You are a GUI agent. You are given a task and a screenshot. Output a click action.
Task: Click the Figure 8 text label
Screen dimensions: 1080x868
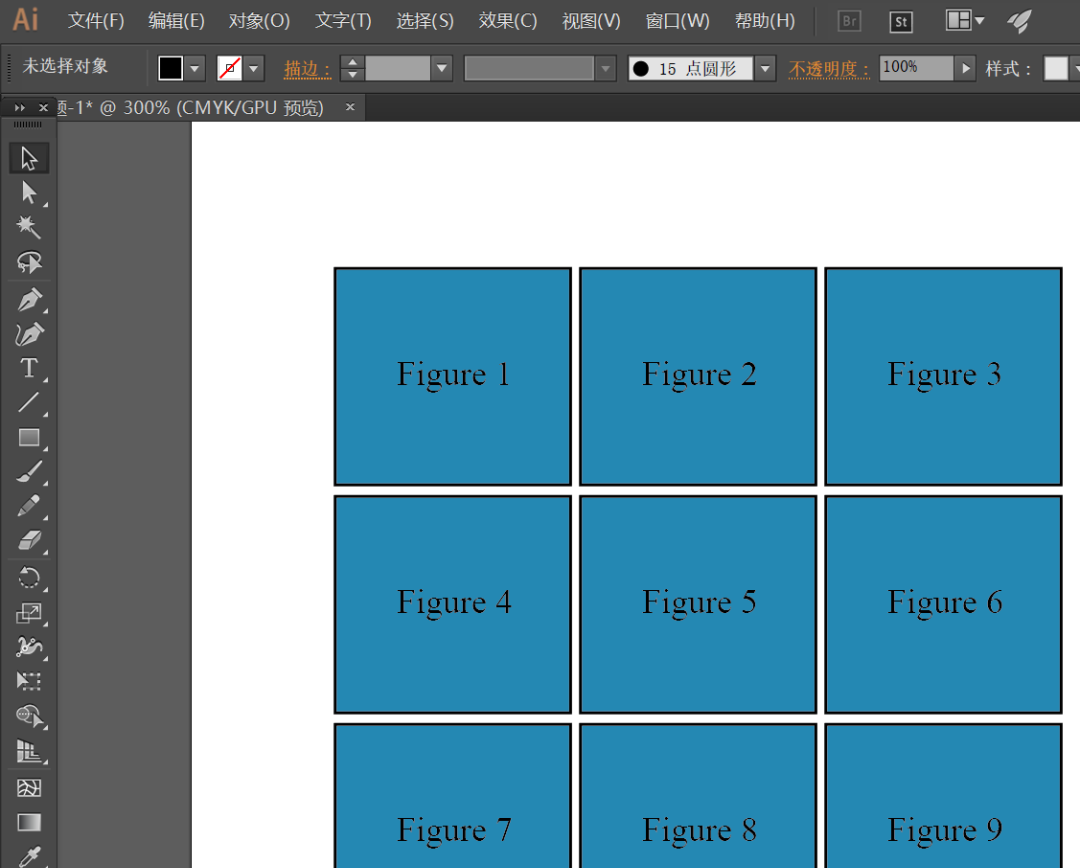click(x=699, y=831)
